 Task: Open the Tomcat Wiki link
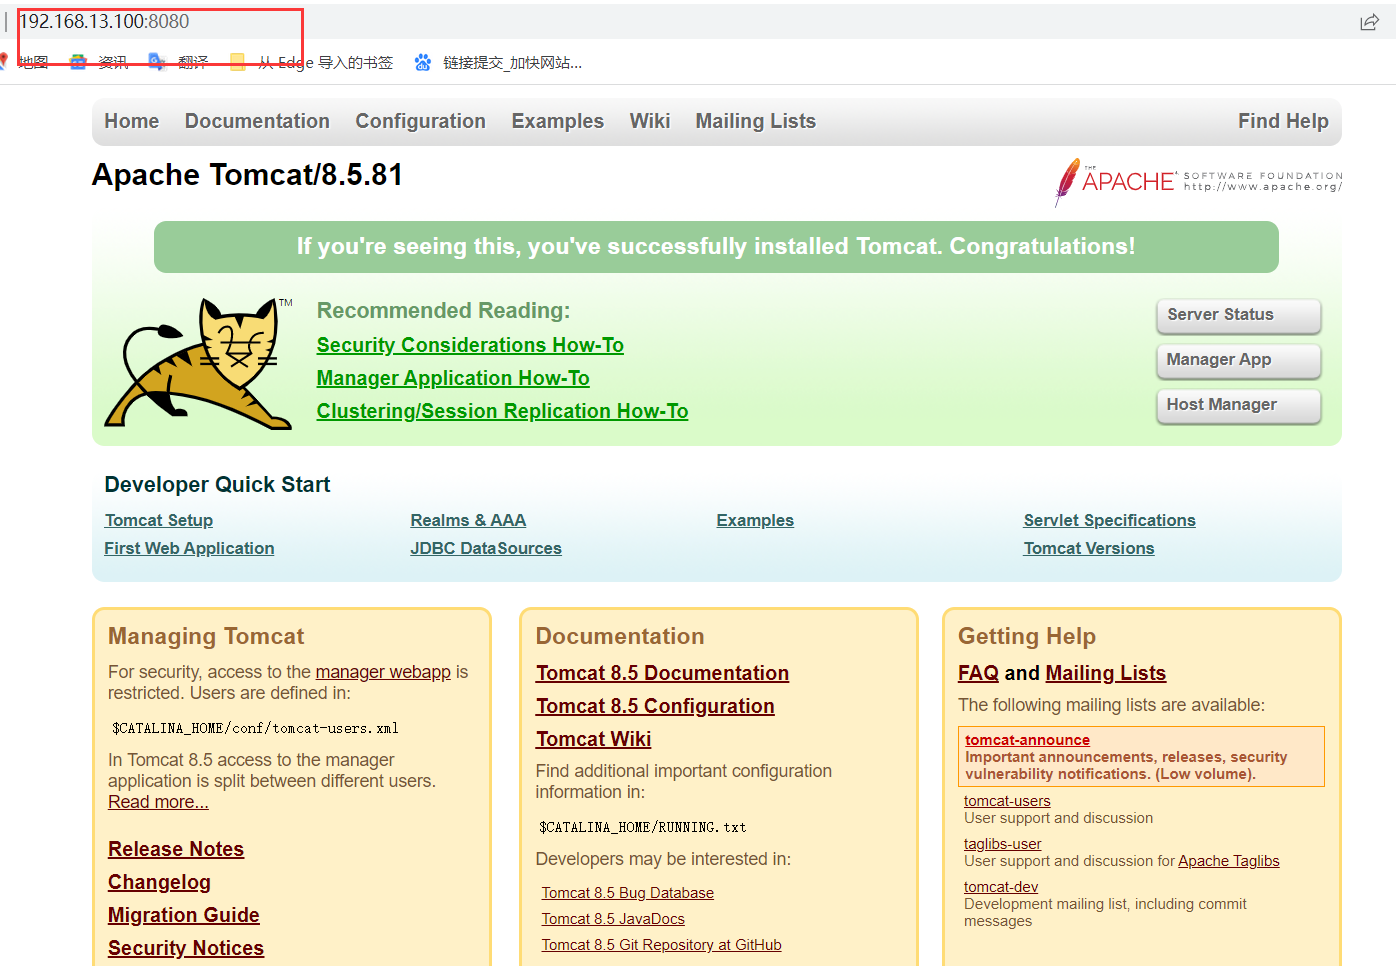click(x=593, y=739)
